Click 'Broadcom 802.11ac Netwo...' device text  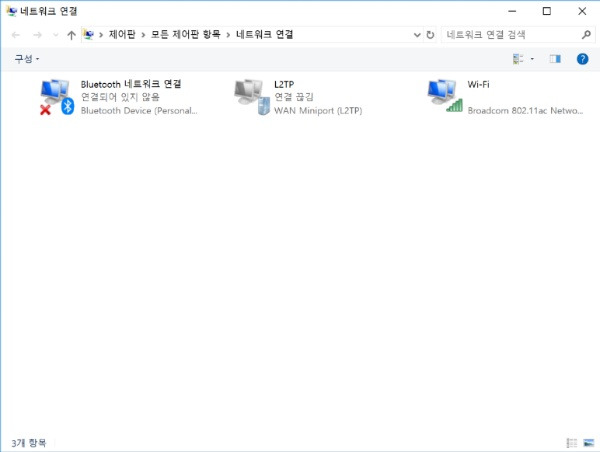tap(525, 111)
